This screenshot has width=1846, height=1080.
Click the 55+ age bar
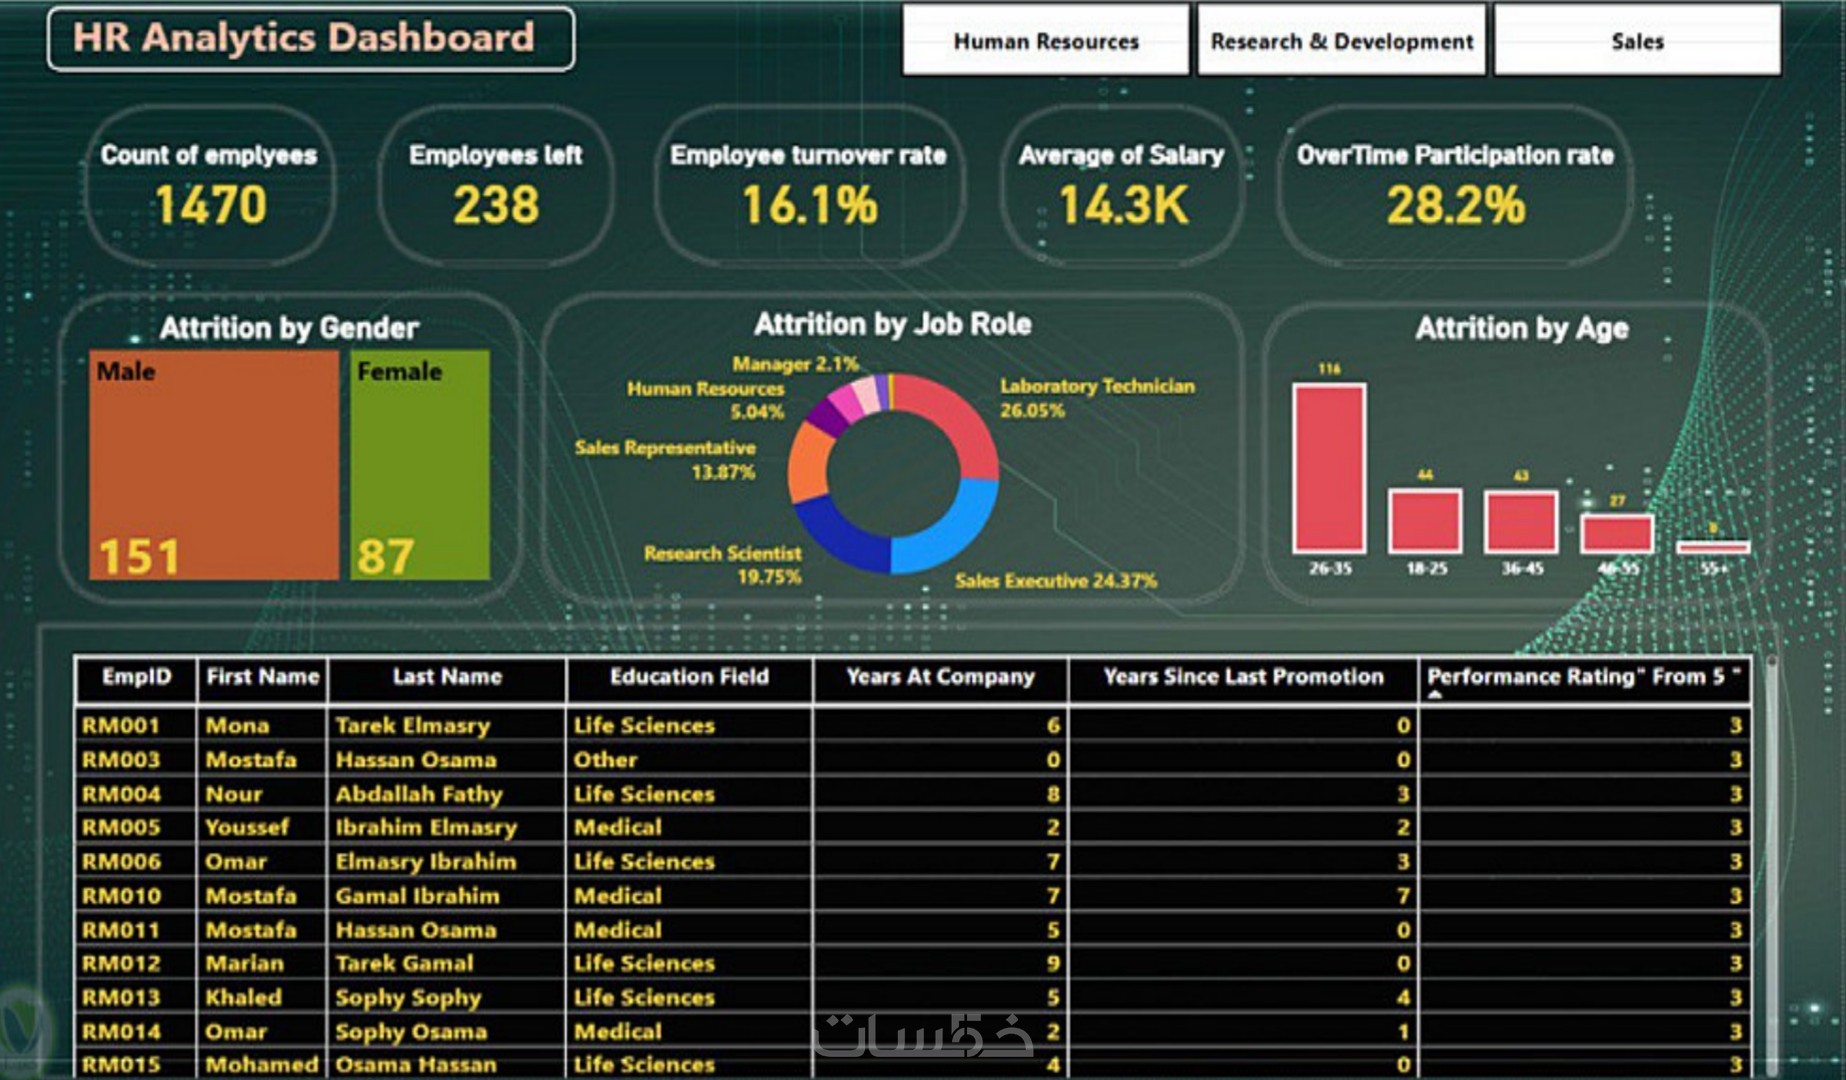click(x=1713, y=547)
